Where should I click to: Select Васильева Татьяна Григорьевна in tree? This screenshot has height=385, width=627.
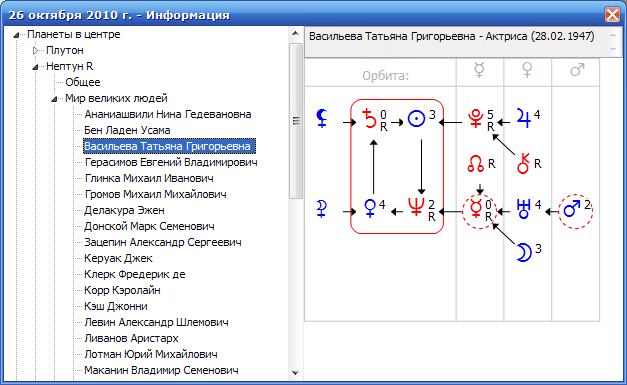169,146
